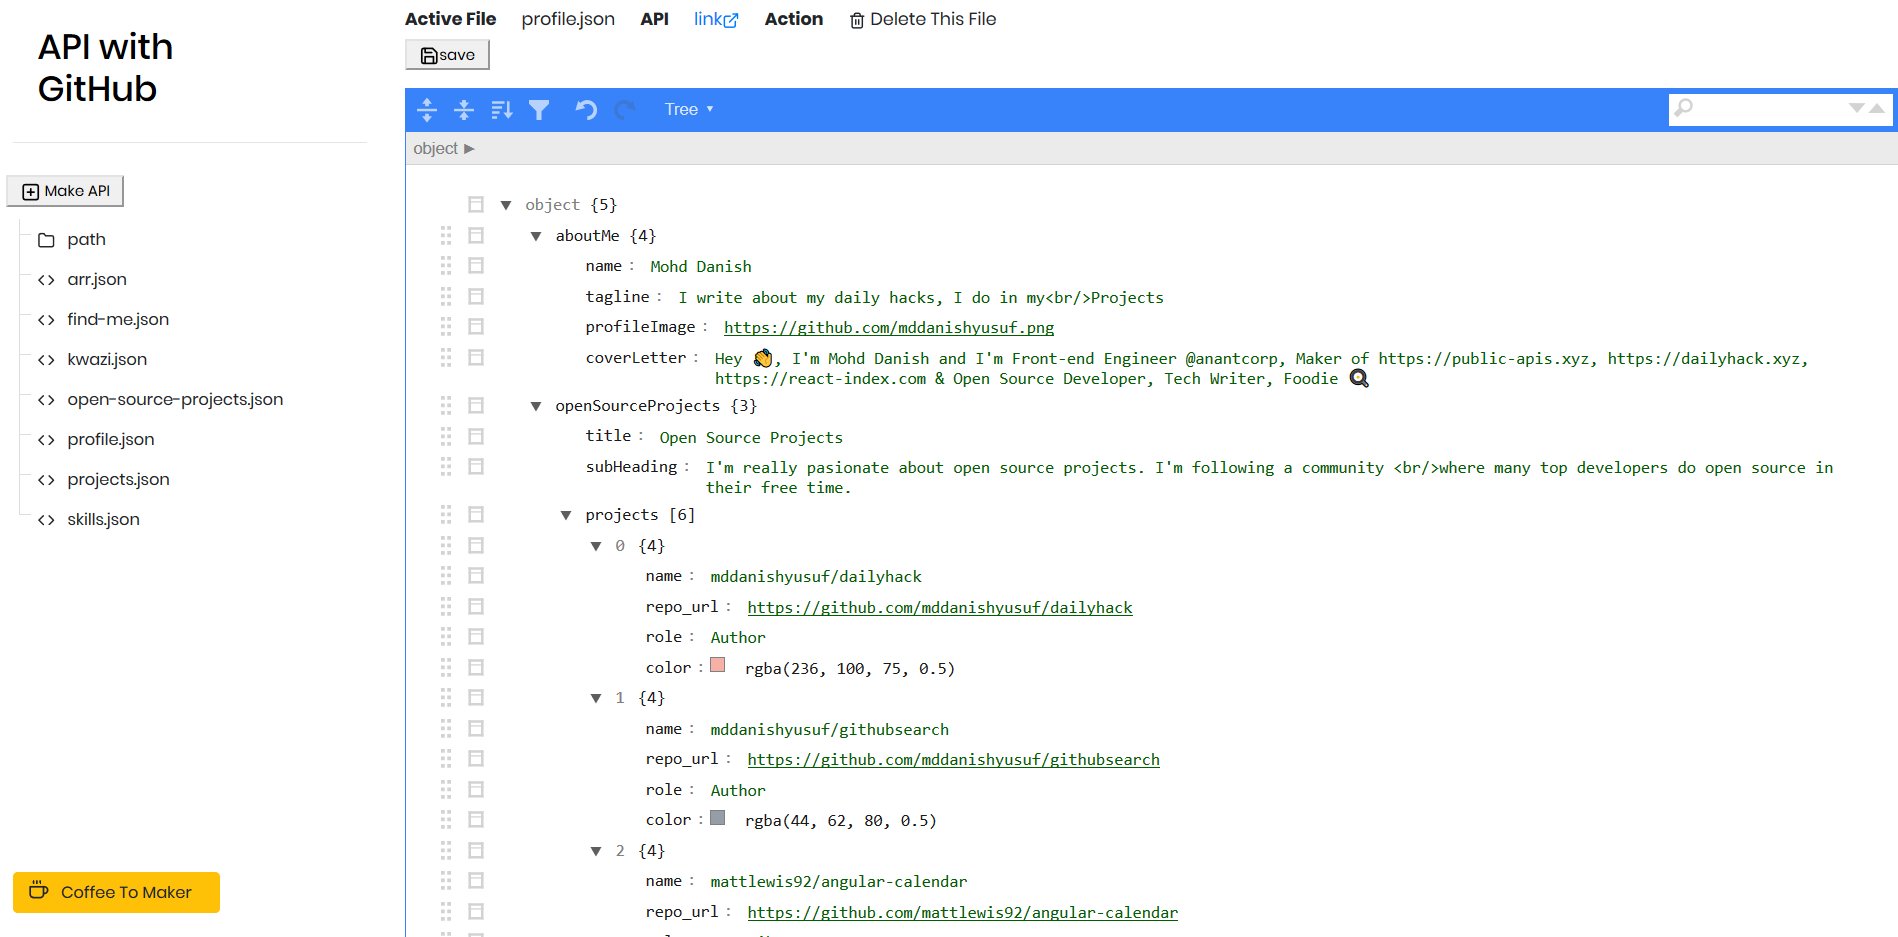Click the undo icon
Screen dimensions: 1898x937
click(x=585, y=109)
